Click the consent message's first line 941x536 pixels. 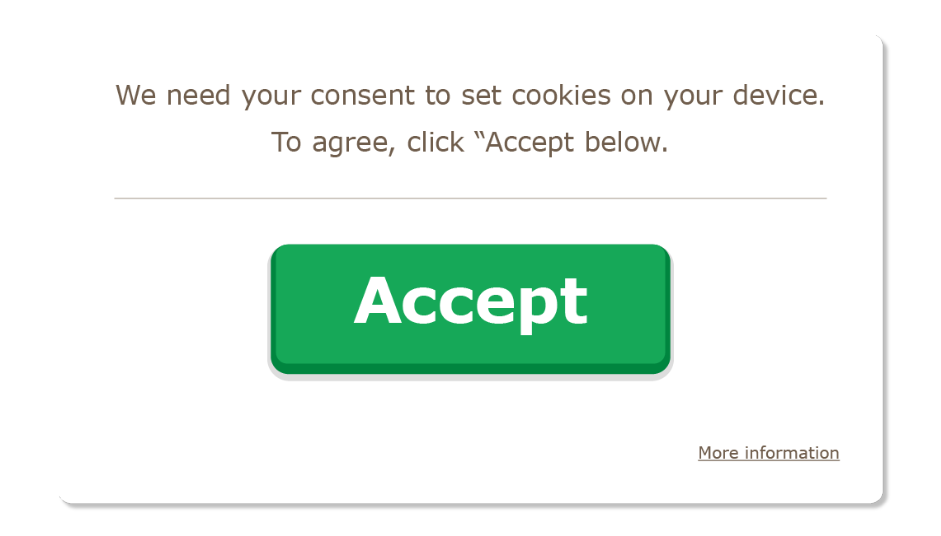coord(470,96)
